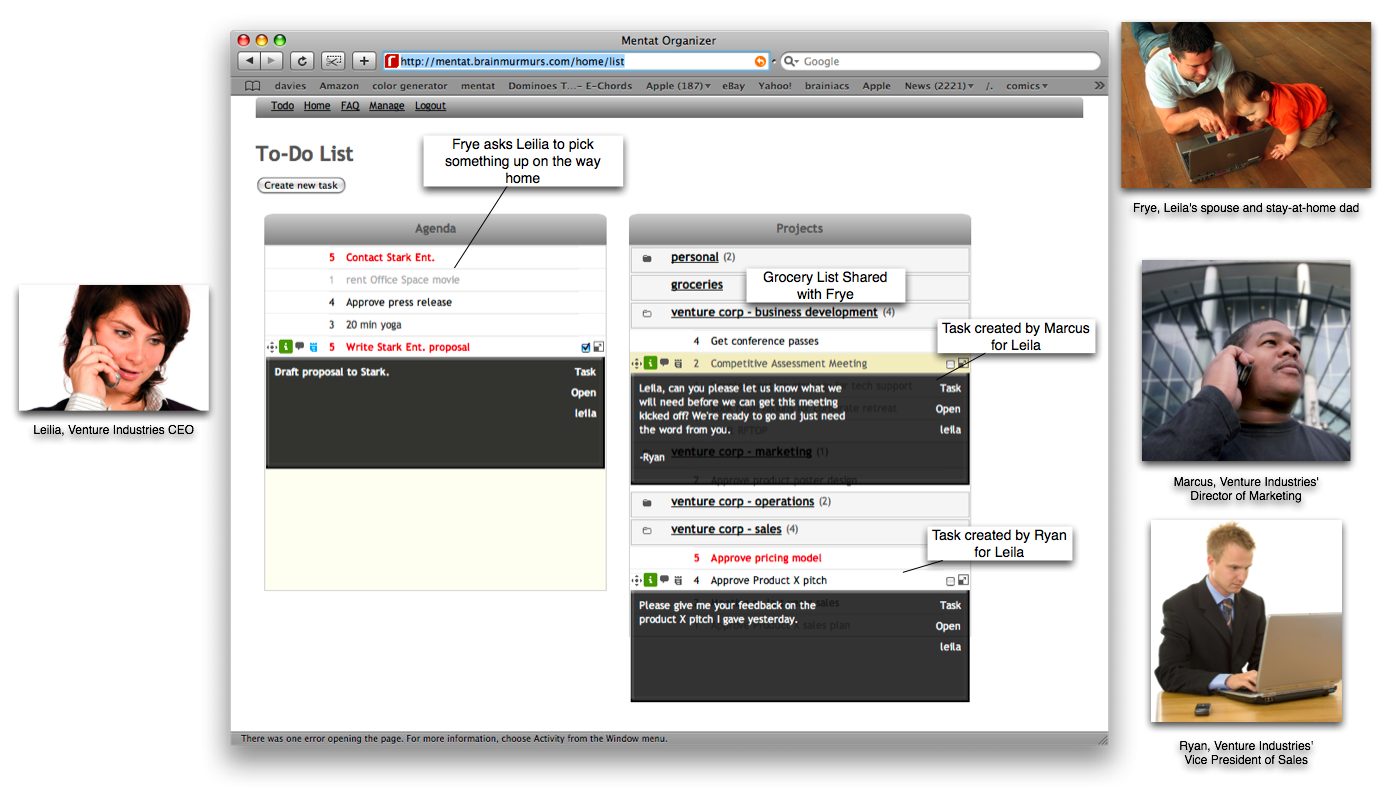Click the address bar URL field

tap(576, 62)
